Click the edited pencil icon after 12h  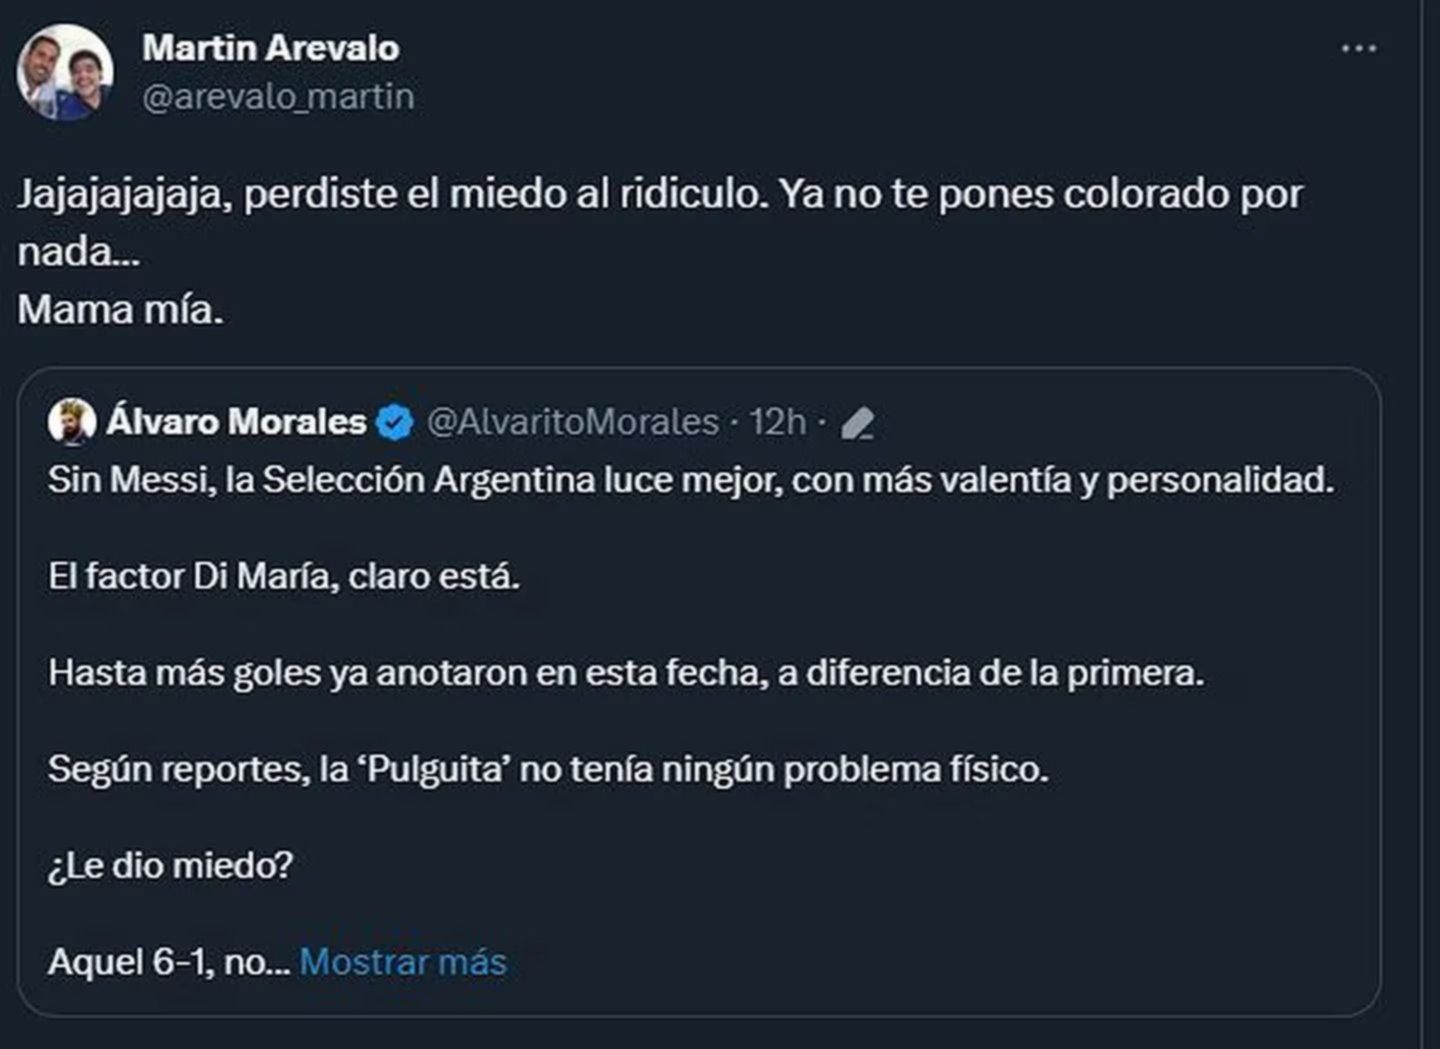(x=857, y=424)
